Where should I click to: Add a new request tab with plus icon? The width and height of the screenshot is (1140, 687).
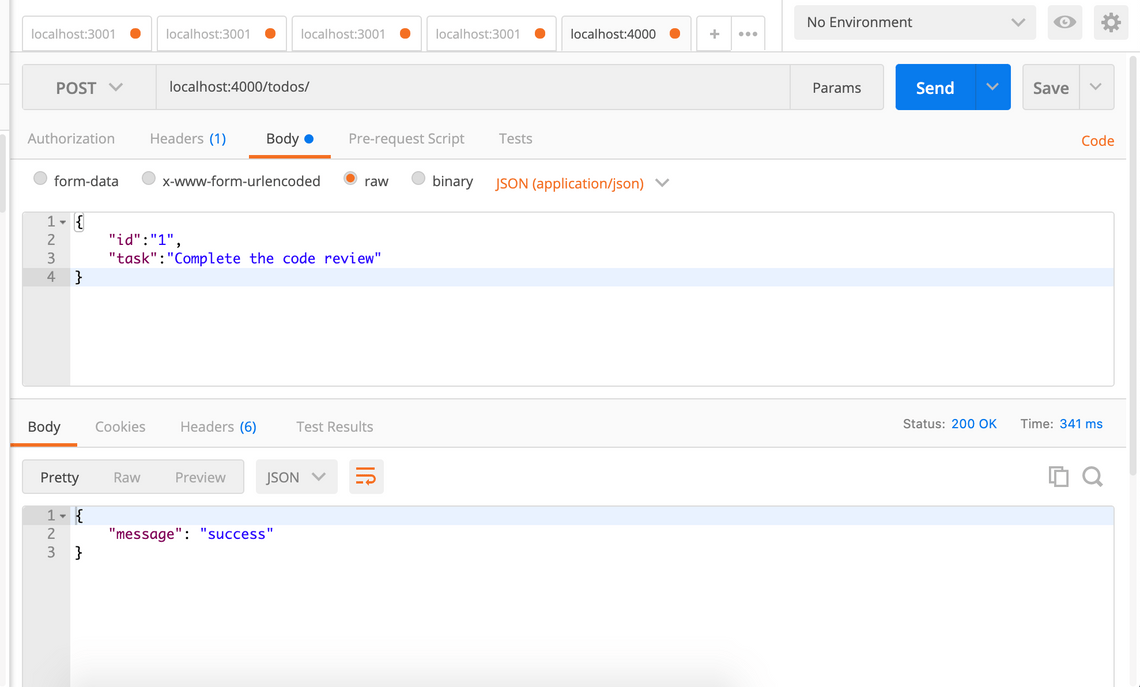[x=714, y=34]
